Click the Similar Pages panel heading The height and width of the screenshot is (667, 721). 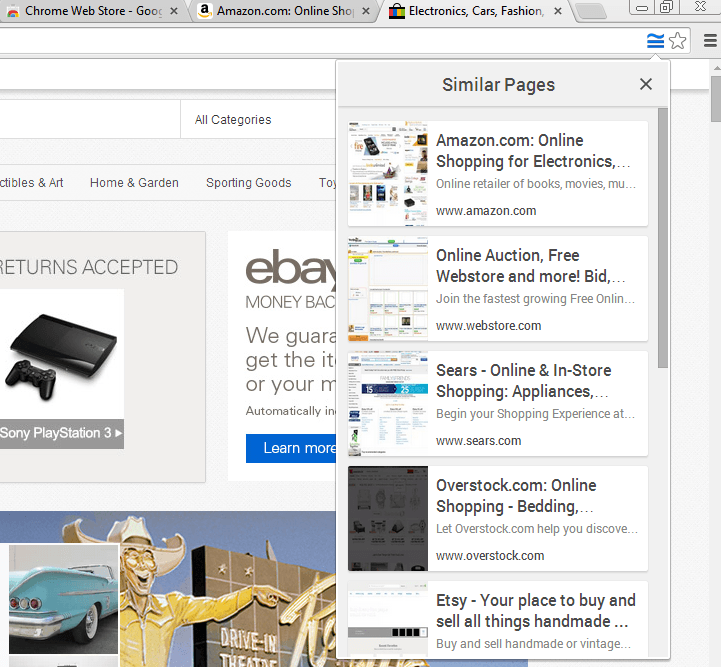point(498,85)
